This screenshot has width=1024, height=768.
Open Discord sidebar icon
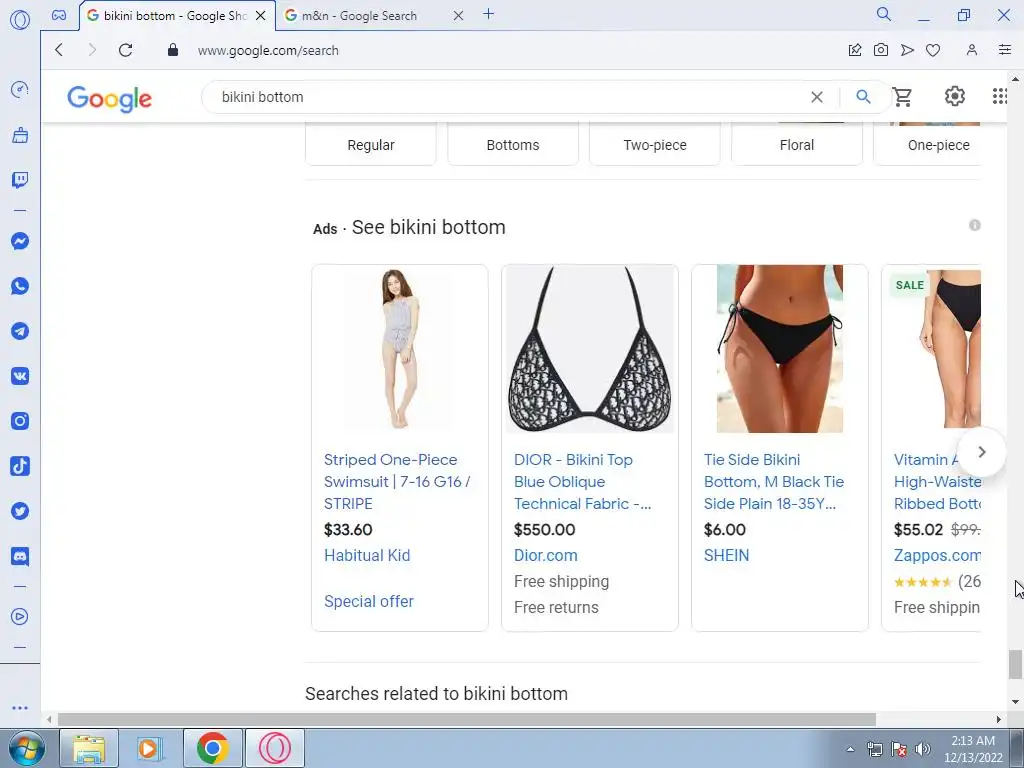[x=20, y=556]
